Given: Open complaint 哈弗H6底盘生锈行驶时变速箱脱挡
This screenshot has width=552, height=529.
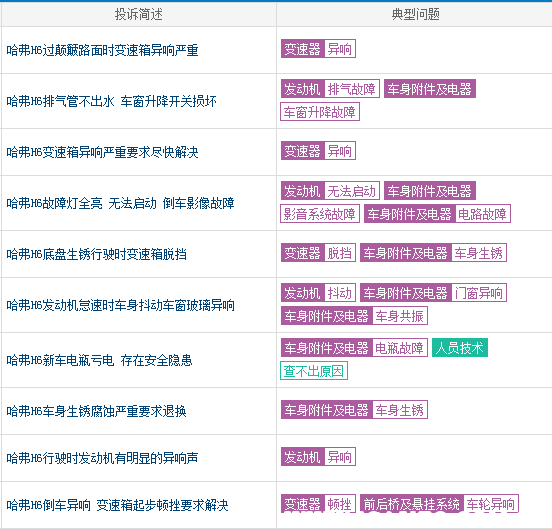Looking at the screenshot, I should pyautogui.click(x=96, y=254).
